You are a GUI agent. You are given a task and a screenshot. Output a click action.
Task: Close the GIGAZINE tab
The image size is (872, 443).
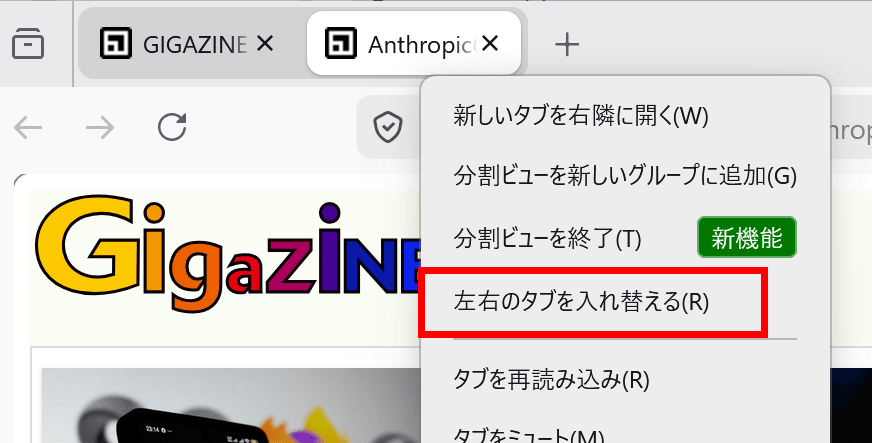pyautogui.click(x=265, y=43)
